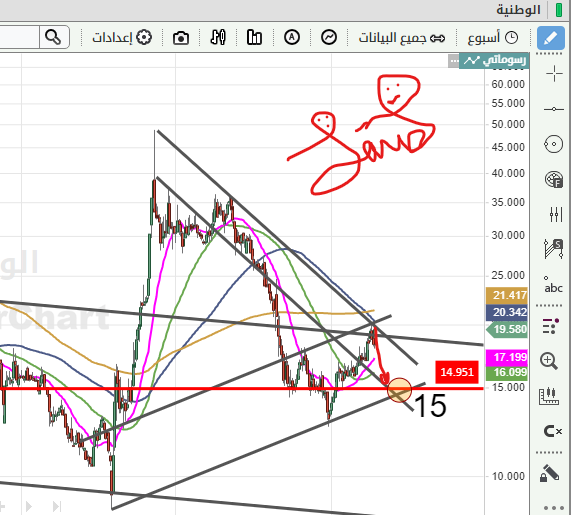Image resolution: width=571 pixels, height=515 pixels.
Task: Open the candlestick chart type selector
Action: (218, 37)
